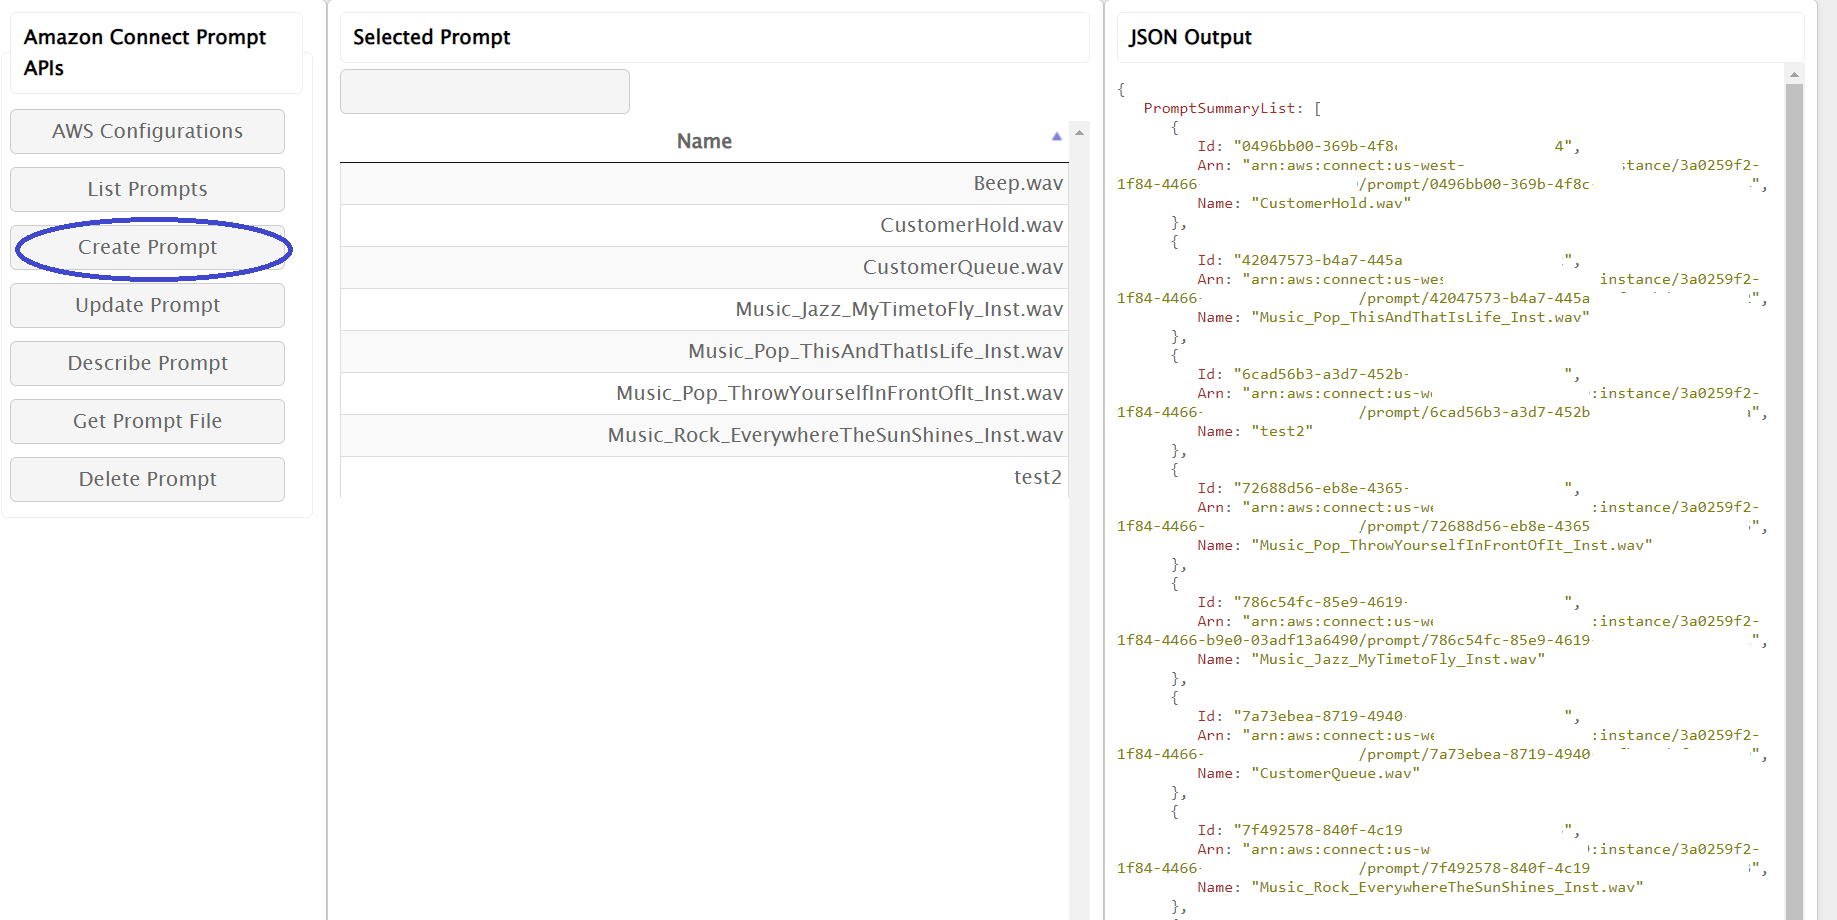Viewport: 1837px width, 920px height.
Task: Select the Music_Jazz_MyTimetoFly_Inst.wav row
Action: 704,309
